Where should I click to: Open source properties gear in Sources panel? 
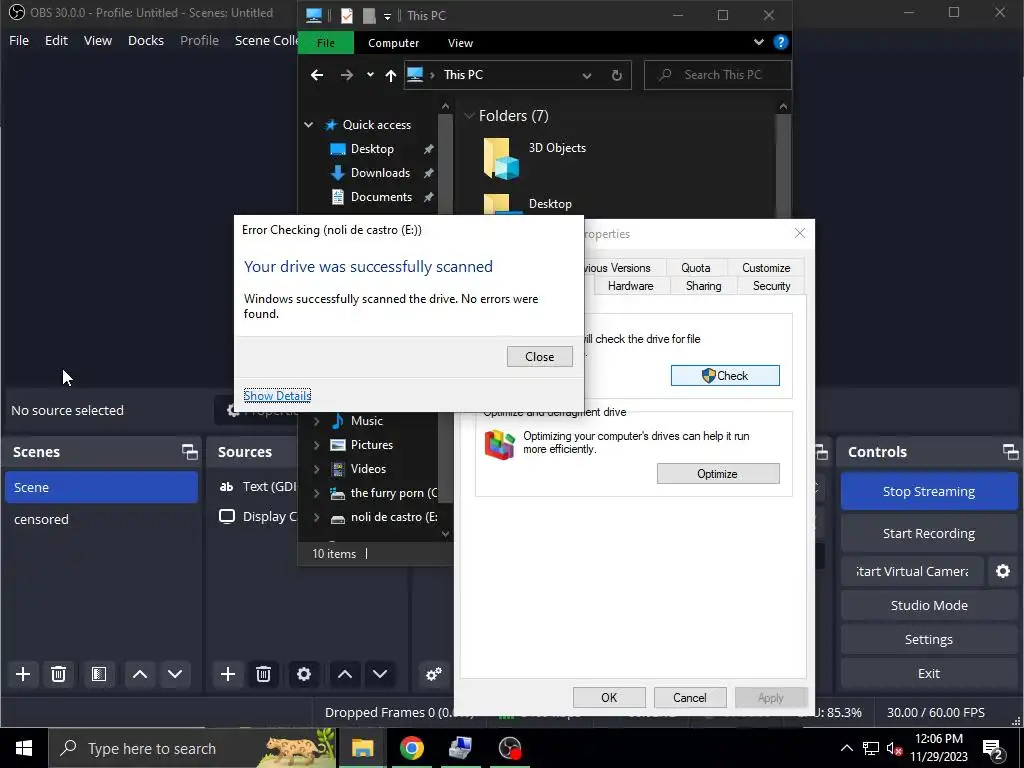pyautogui.click(x=304, y=674)
